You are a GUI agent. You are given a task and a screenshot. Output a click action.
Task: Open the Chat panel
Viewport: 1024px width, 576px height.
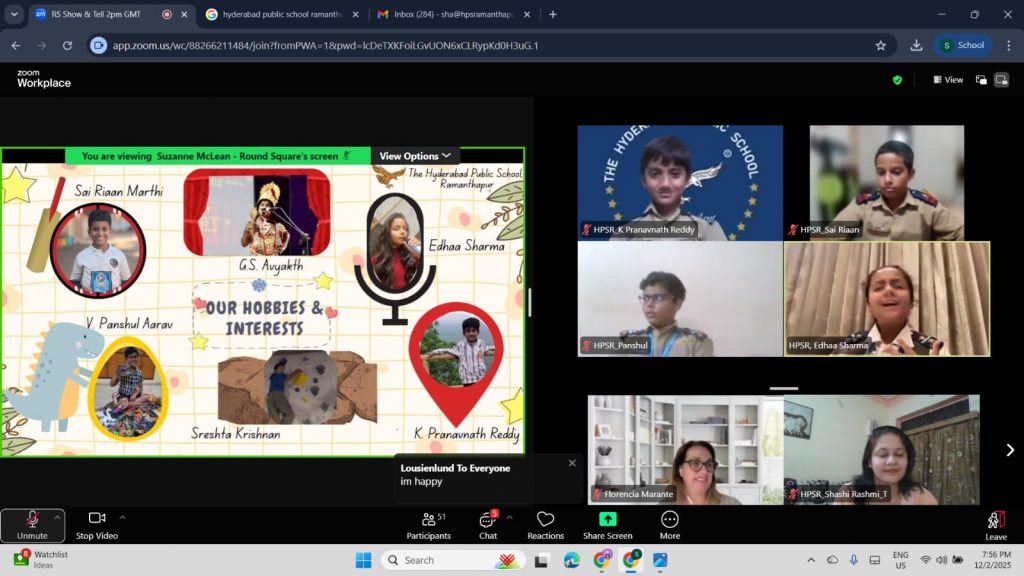487,524
